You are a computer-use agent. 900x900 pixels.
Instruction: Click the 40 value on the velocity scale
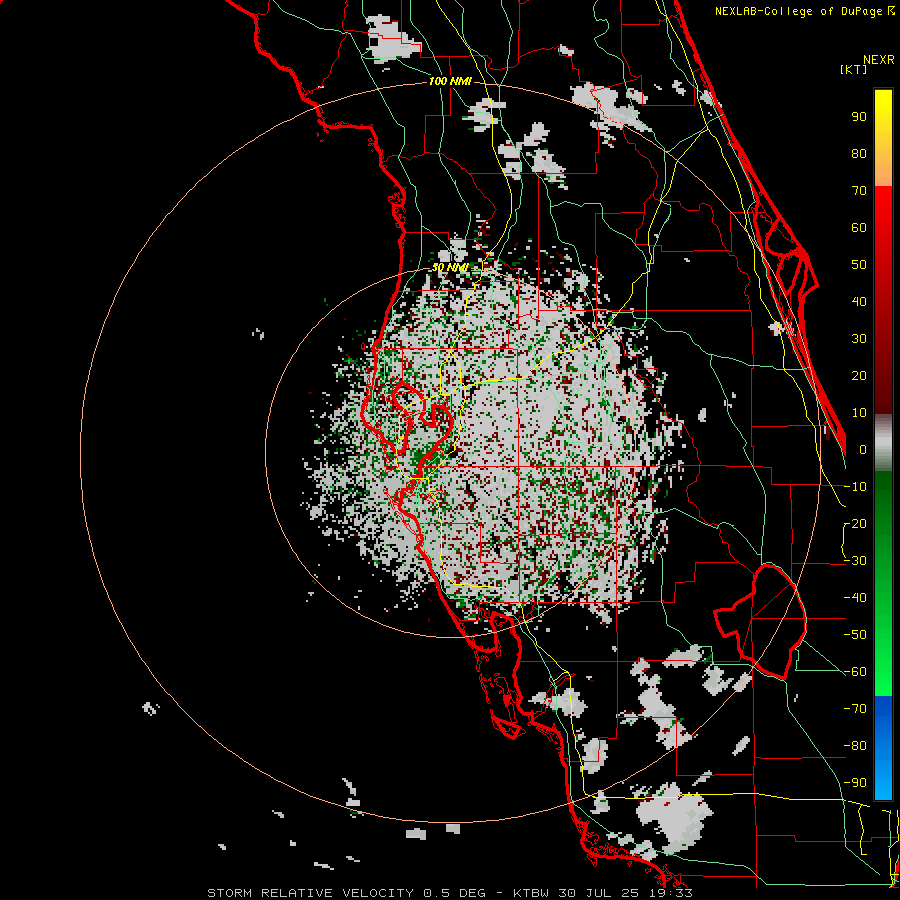[859, 302]
